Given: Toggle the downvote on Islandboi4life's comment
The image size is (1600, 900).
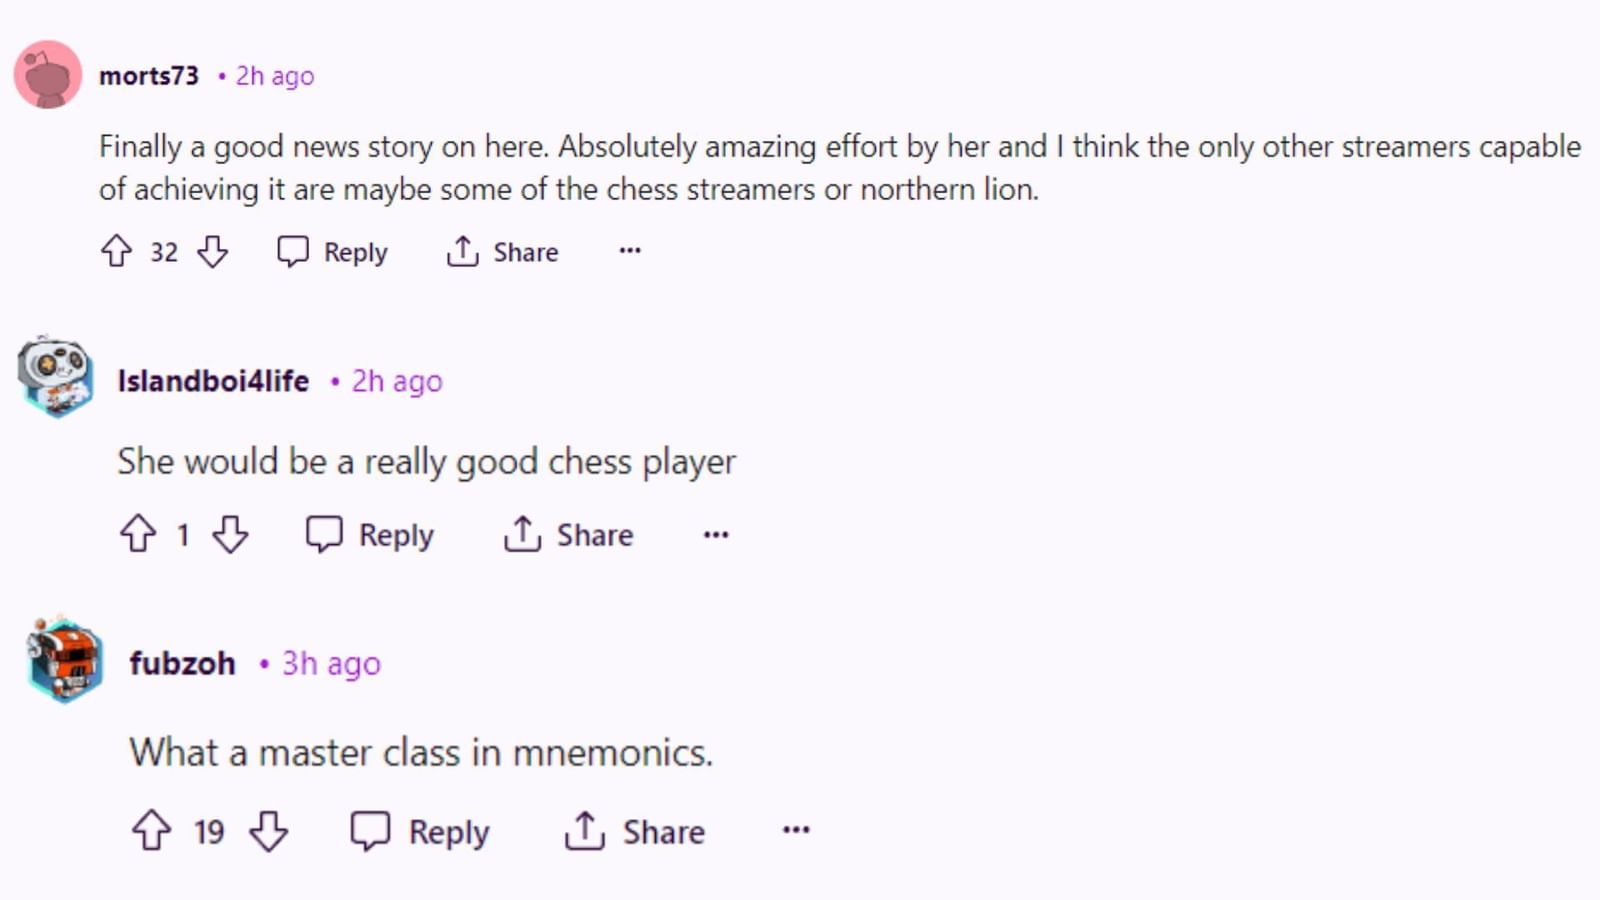Looking at the screenshot, I should [231, 535].
